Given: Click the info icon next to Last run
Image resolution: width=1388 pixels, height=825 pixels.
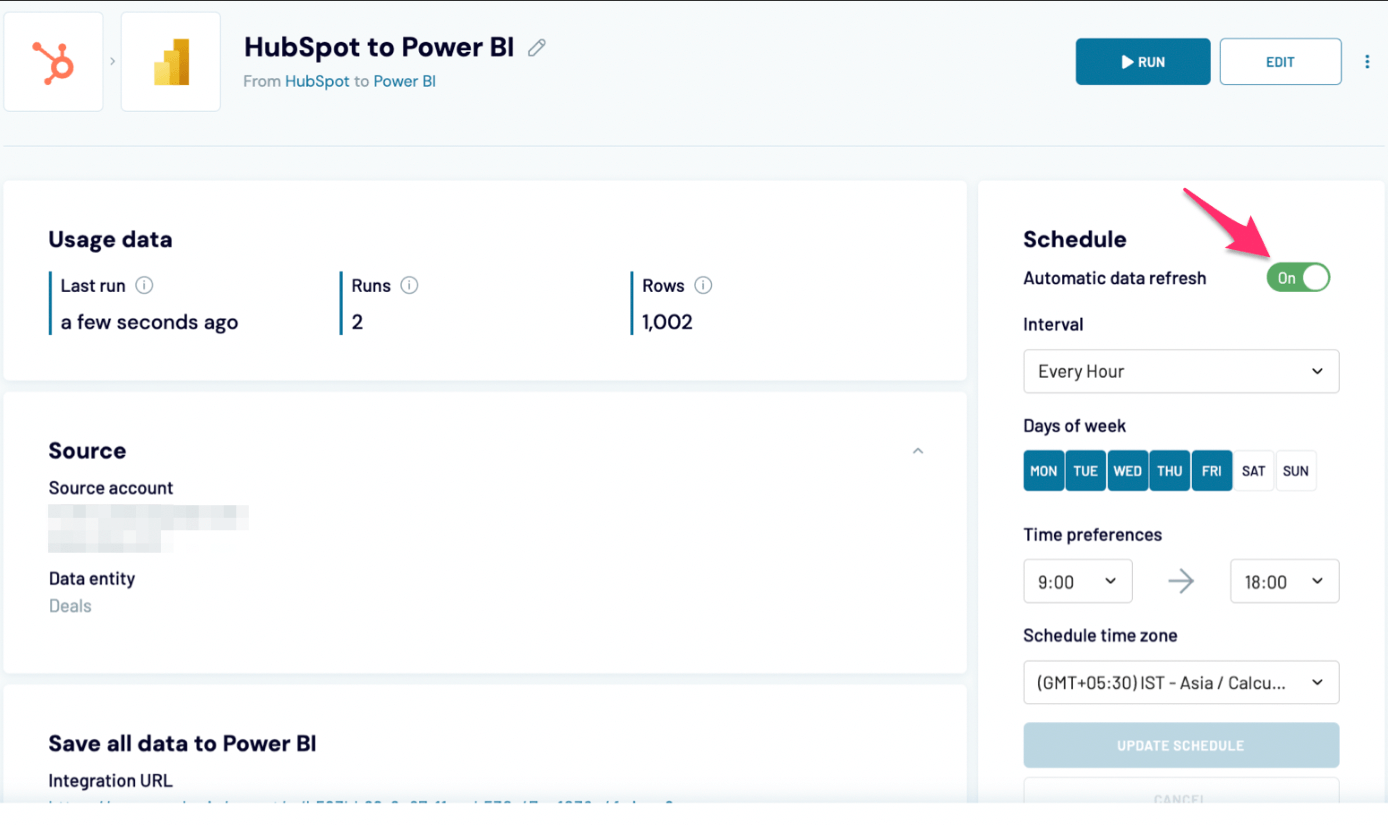Looking at the screenshot, I should coord(144,285).
